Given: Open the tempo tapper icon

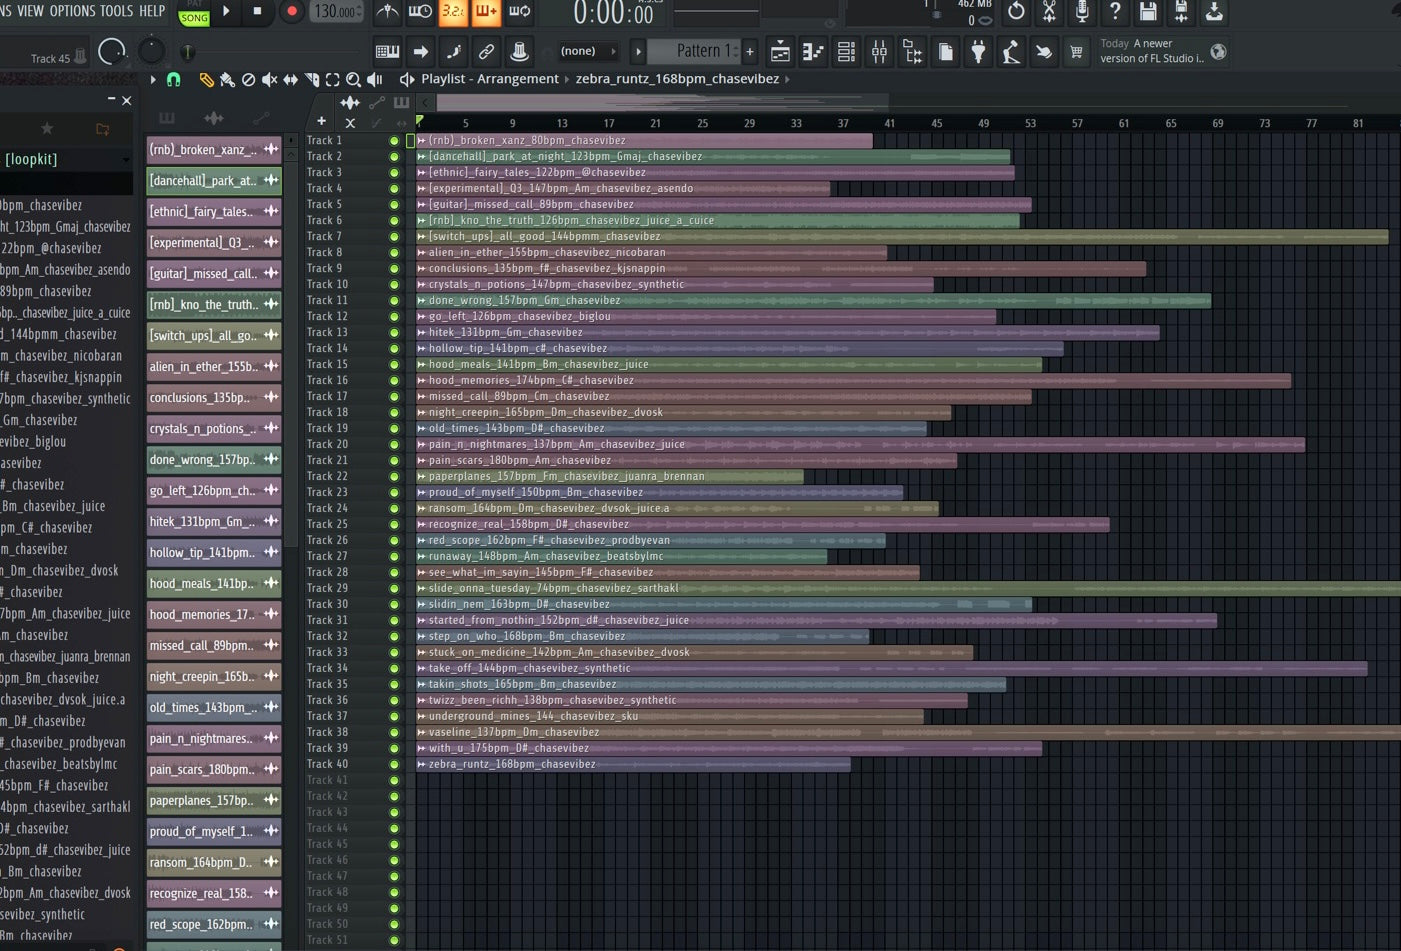Looking at the screenshot, I should [1011, 51].
